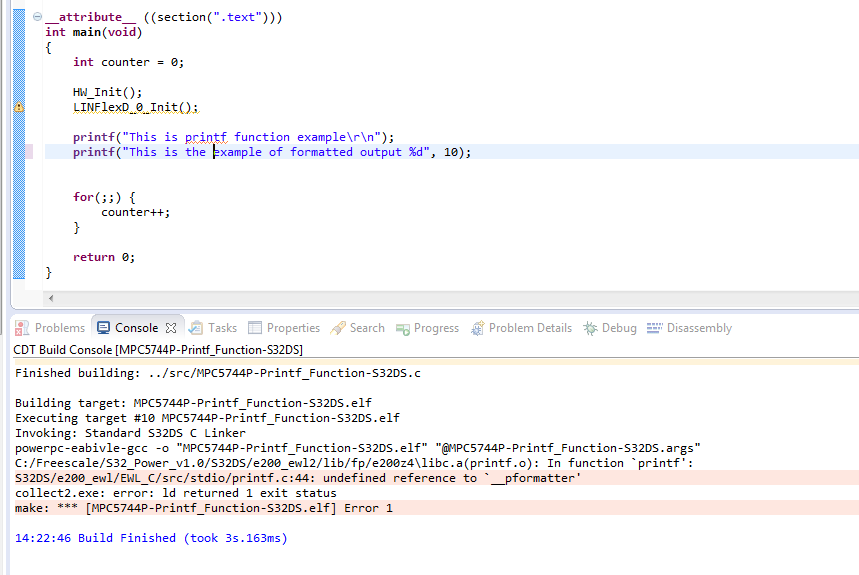The image size is (859, 575).
Task: Click the return 0; statement
Action: point(104,257)
